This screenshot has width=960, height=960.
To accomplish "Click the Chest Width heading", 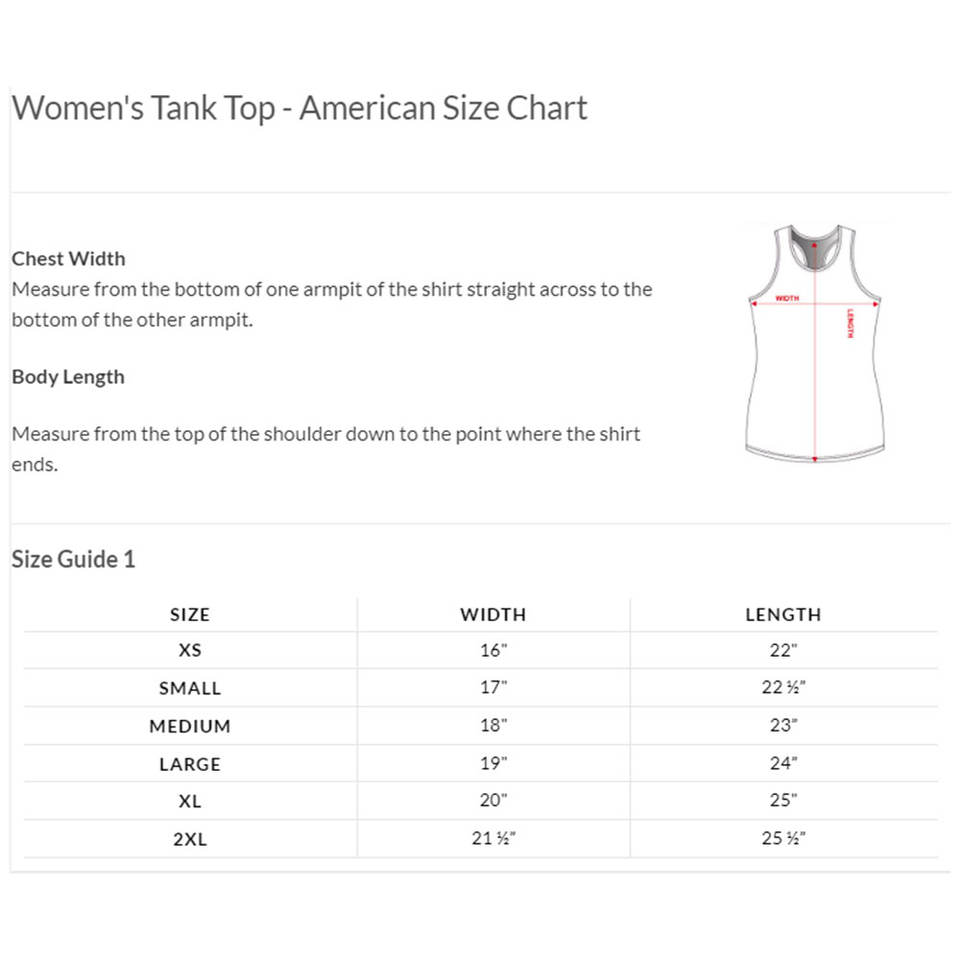I will click(x=69, y=258).
